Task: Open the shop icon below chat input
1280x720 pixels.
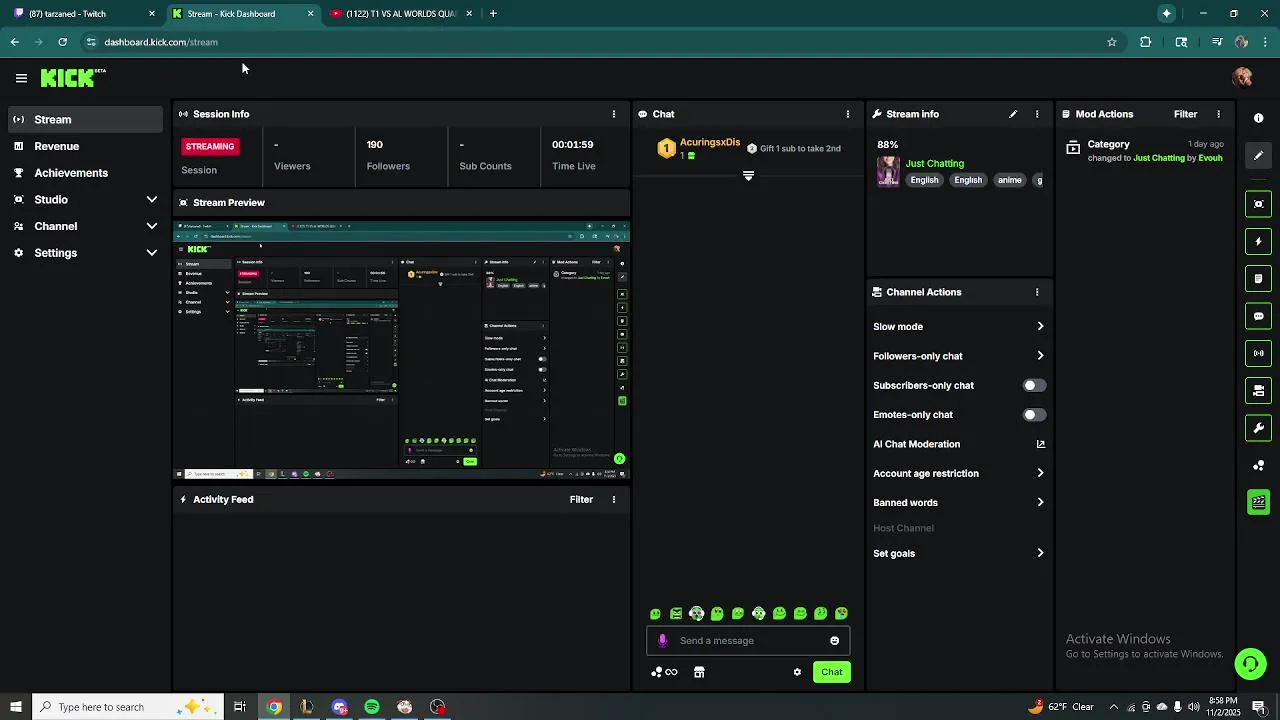Action: [x=699, y=672]
